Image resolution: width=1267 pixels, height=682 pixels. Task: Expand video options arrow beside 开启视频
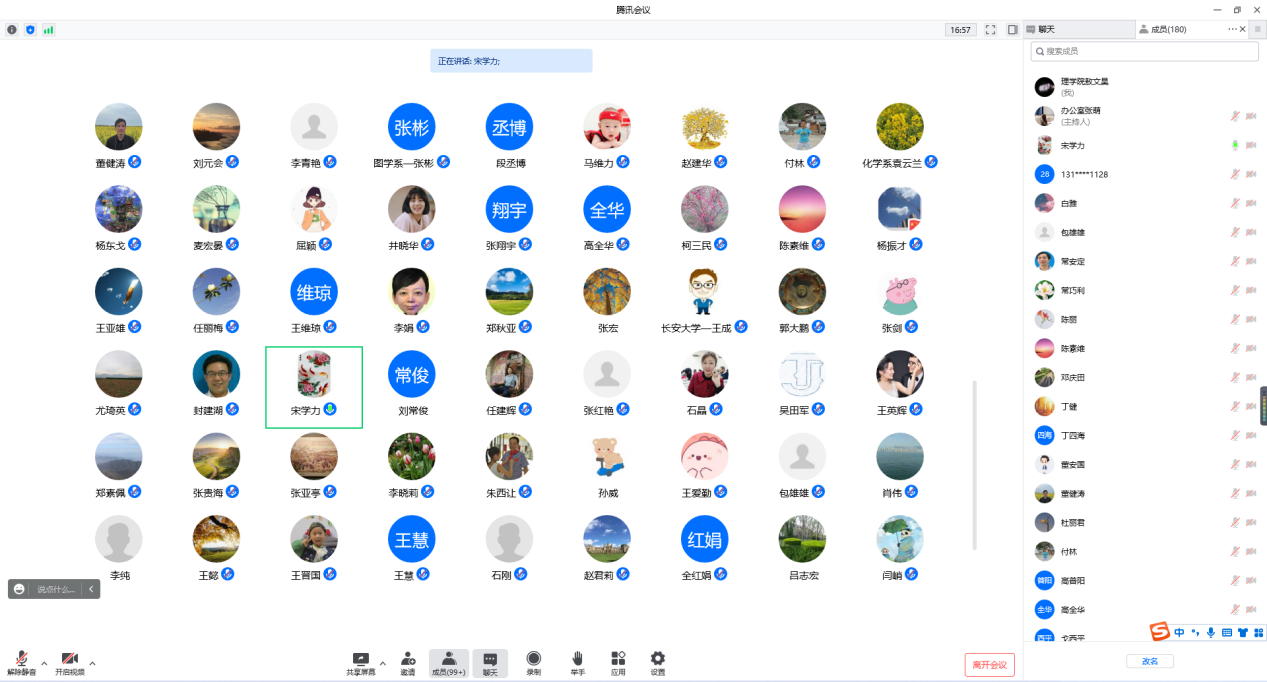coord(93,663)
